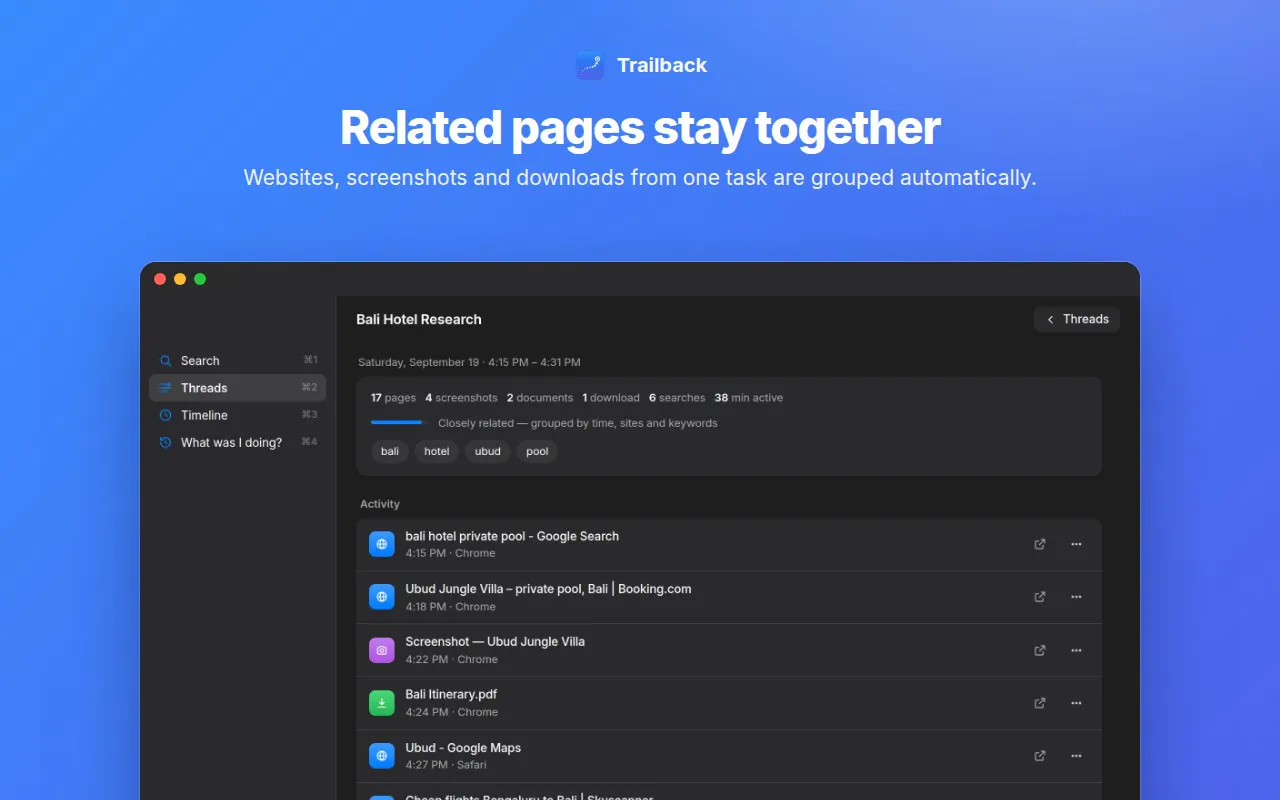Open Screenshot — Ubud Jungle Villa externally

[1040, 650]
